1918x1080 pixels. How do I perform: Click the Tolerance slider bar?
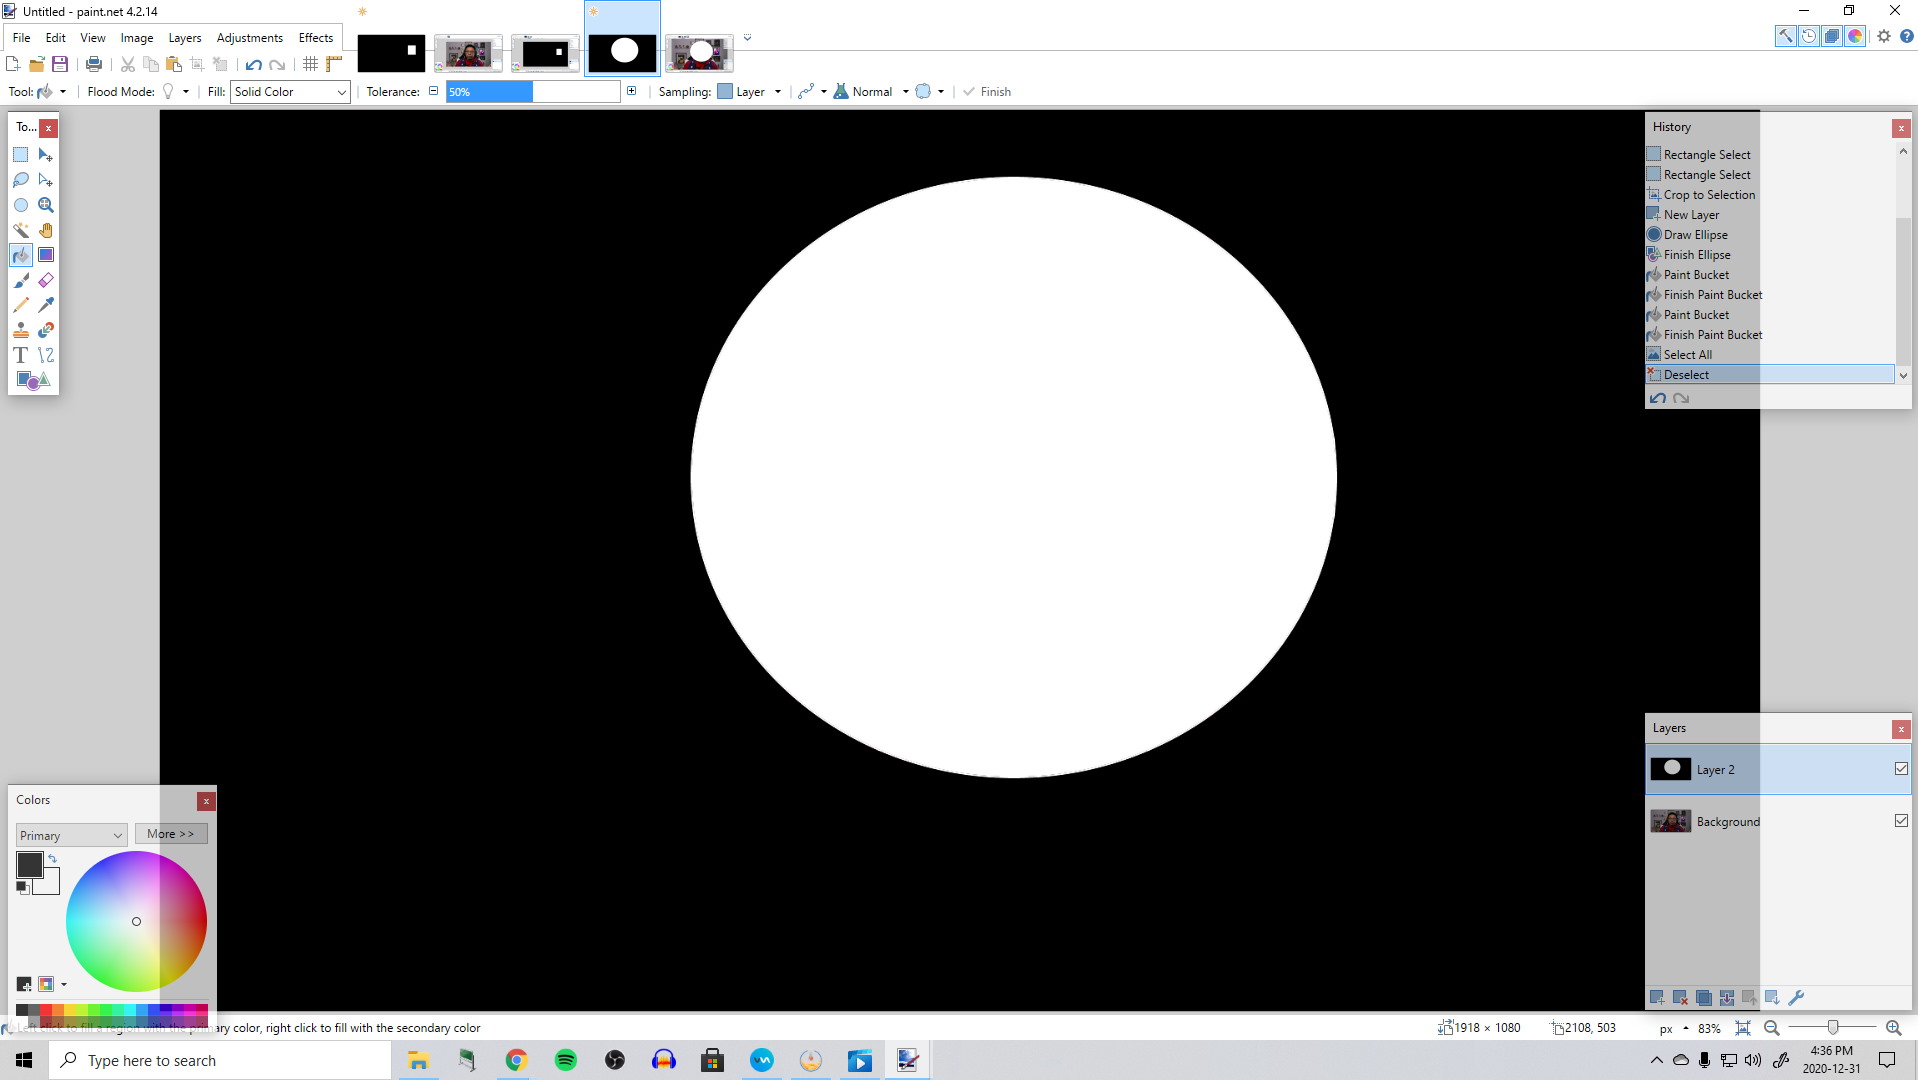coord(533,92)
